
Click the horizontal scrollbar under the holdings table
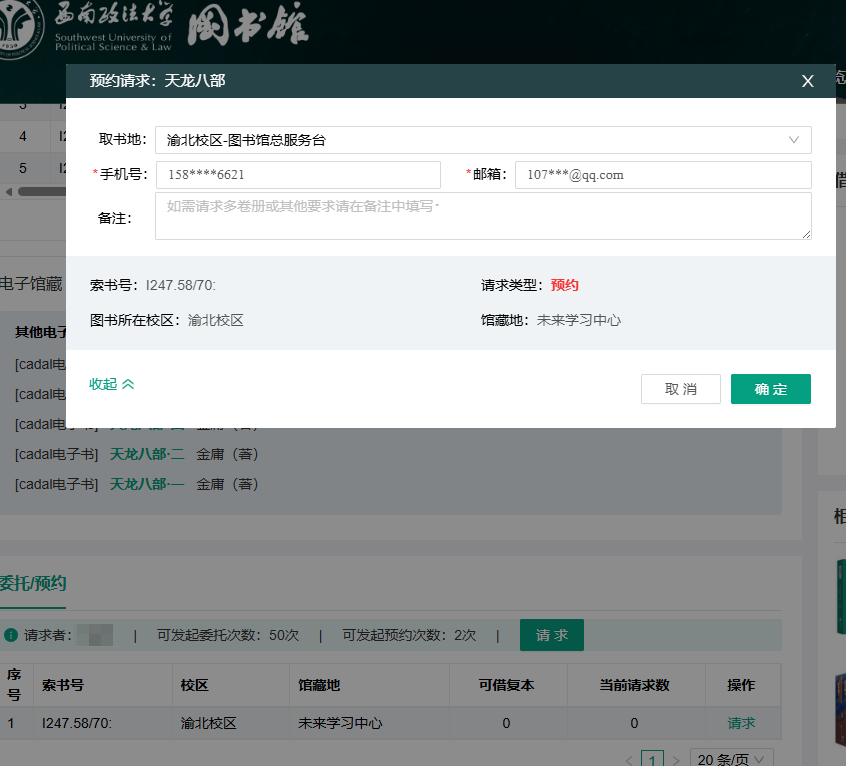[40, 191]
